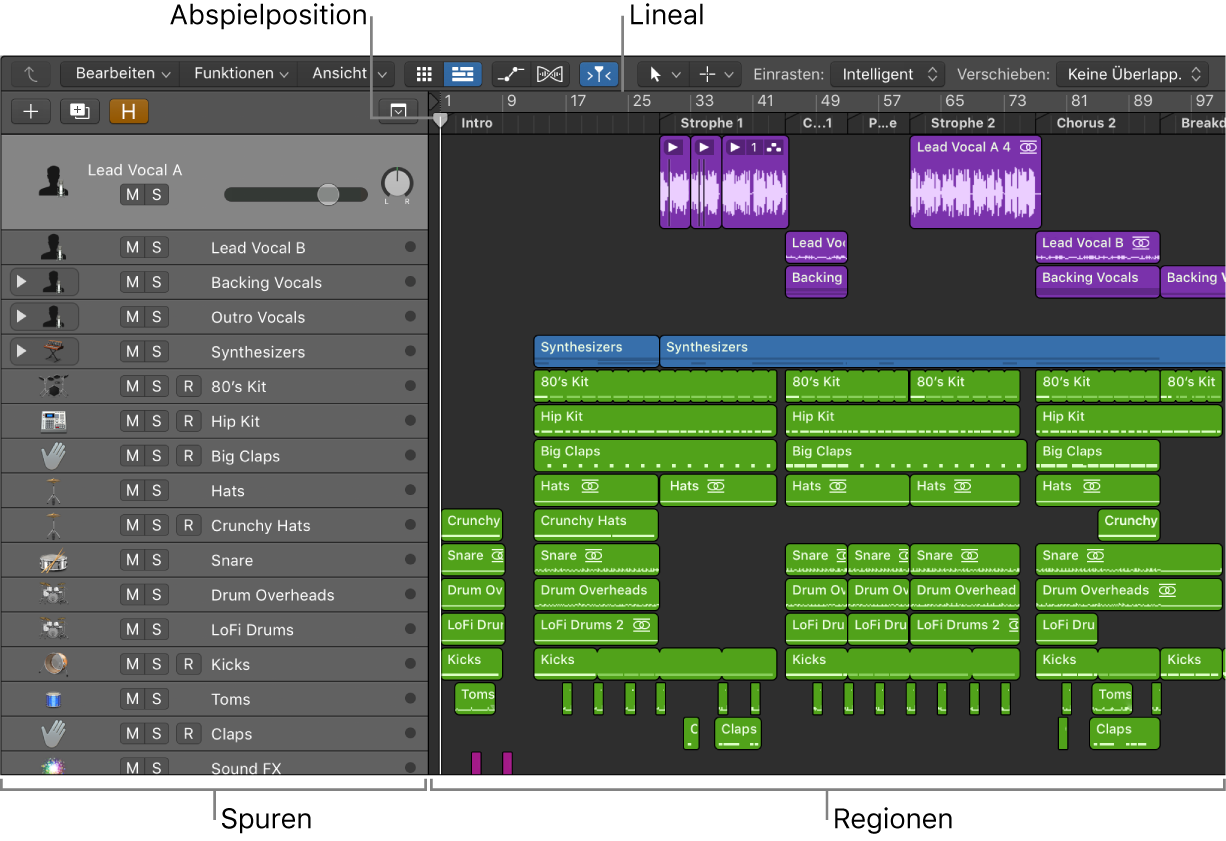Mute the Lead Vocal B track
Viewport: 1226px width, 841px height.
[x=132, y=248]
